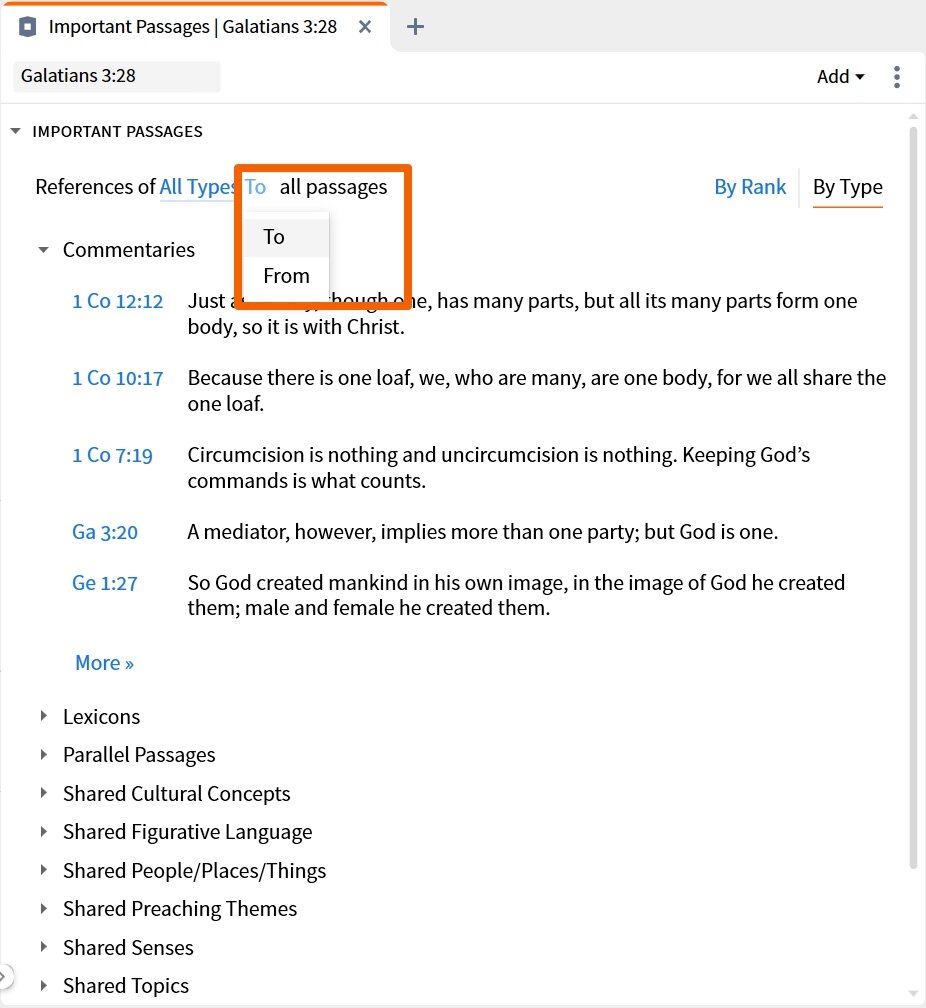Click the vertical scrollbar on the right
Screen dimensions: 926x1008
click(913, 500)
